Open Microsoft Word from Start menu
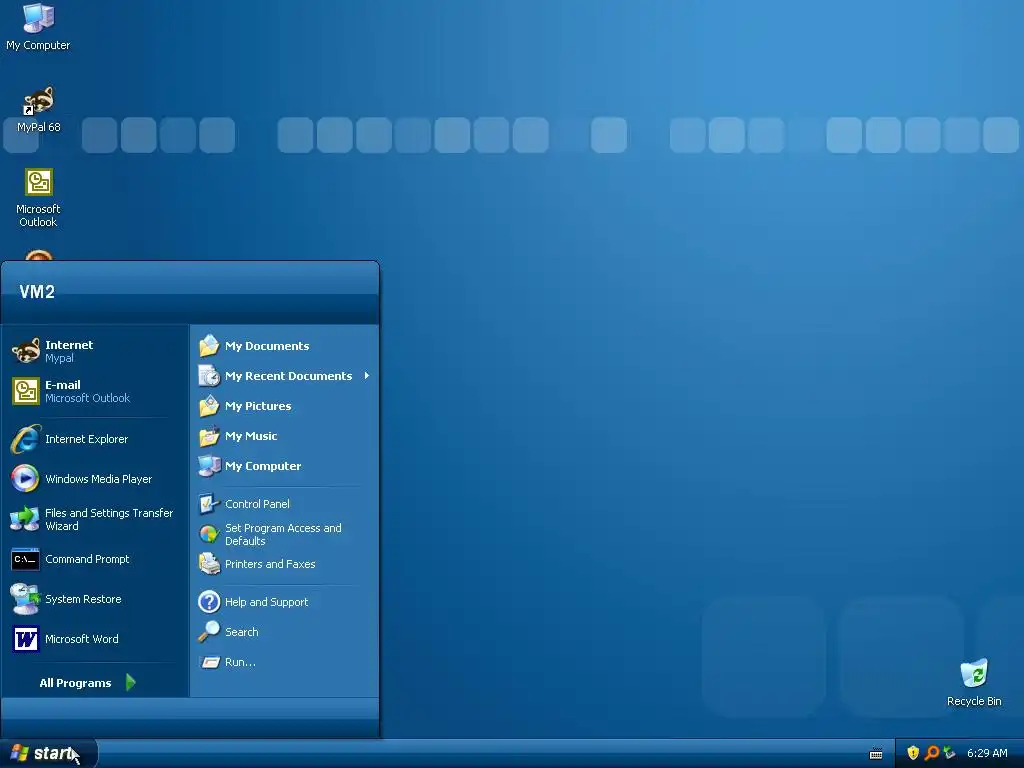 click(95, 639)
